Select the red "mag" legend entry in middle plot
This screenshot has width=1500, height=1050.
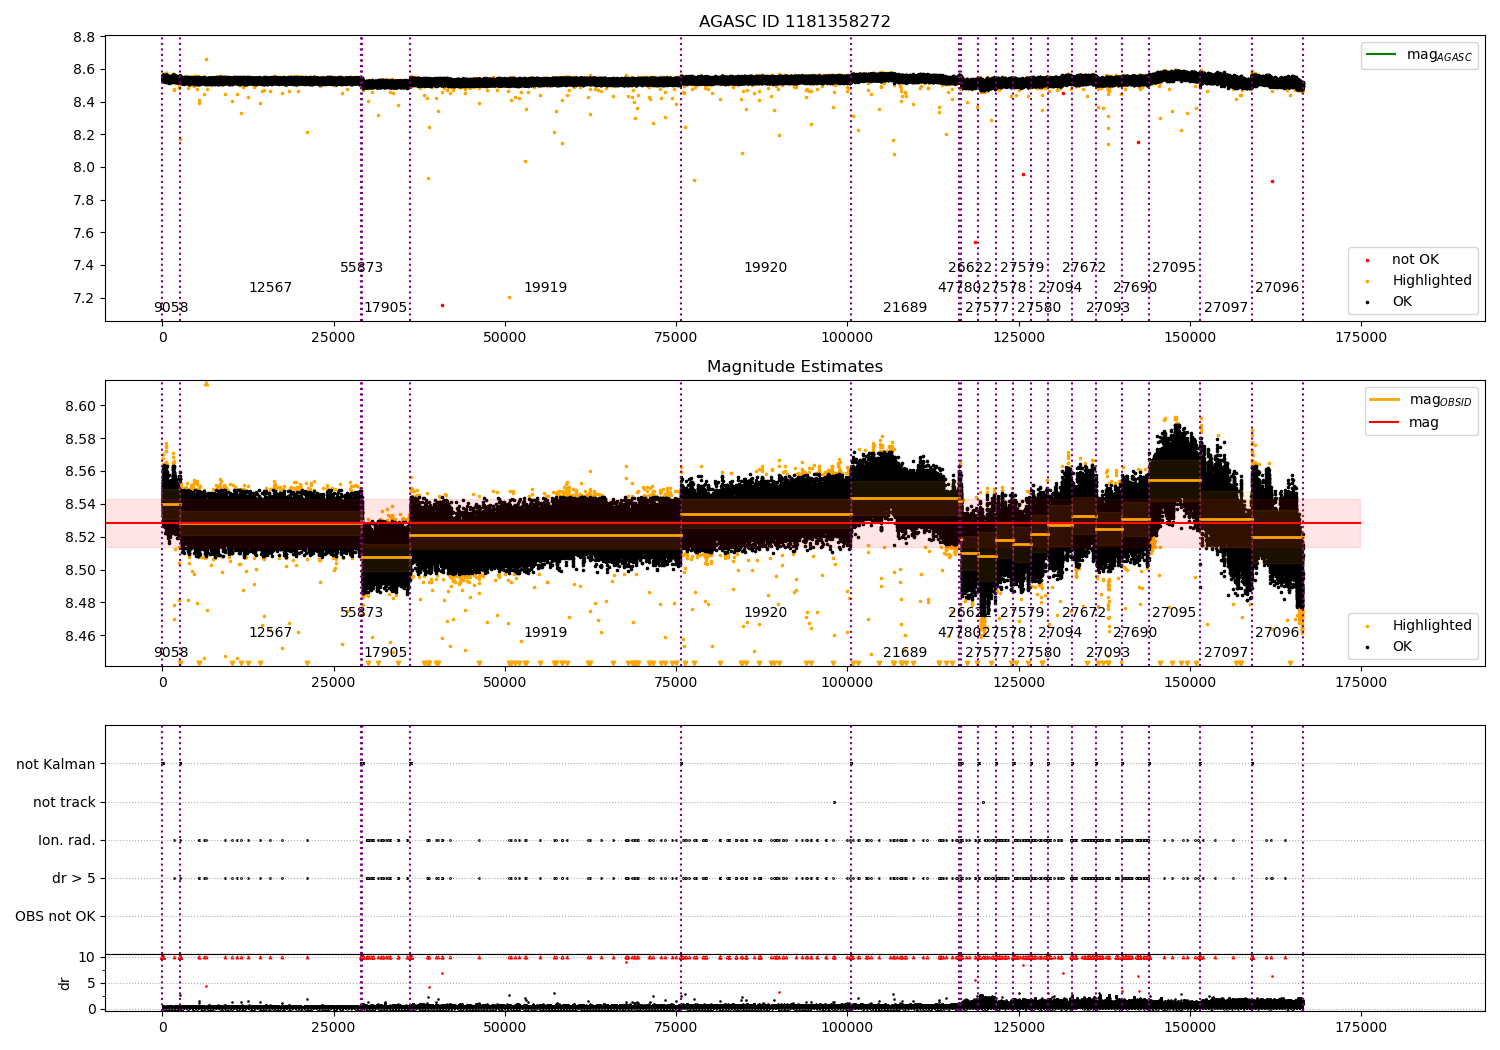click(x=1405, y=423)
